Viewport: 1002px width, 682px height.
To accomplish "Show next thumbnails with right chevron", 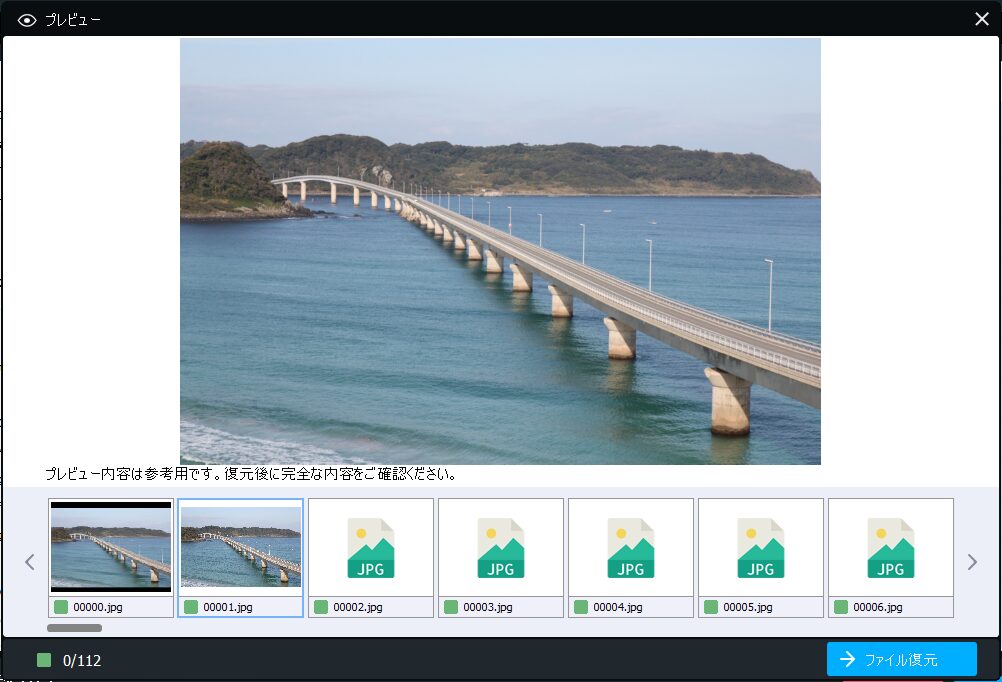I will 972,562.
